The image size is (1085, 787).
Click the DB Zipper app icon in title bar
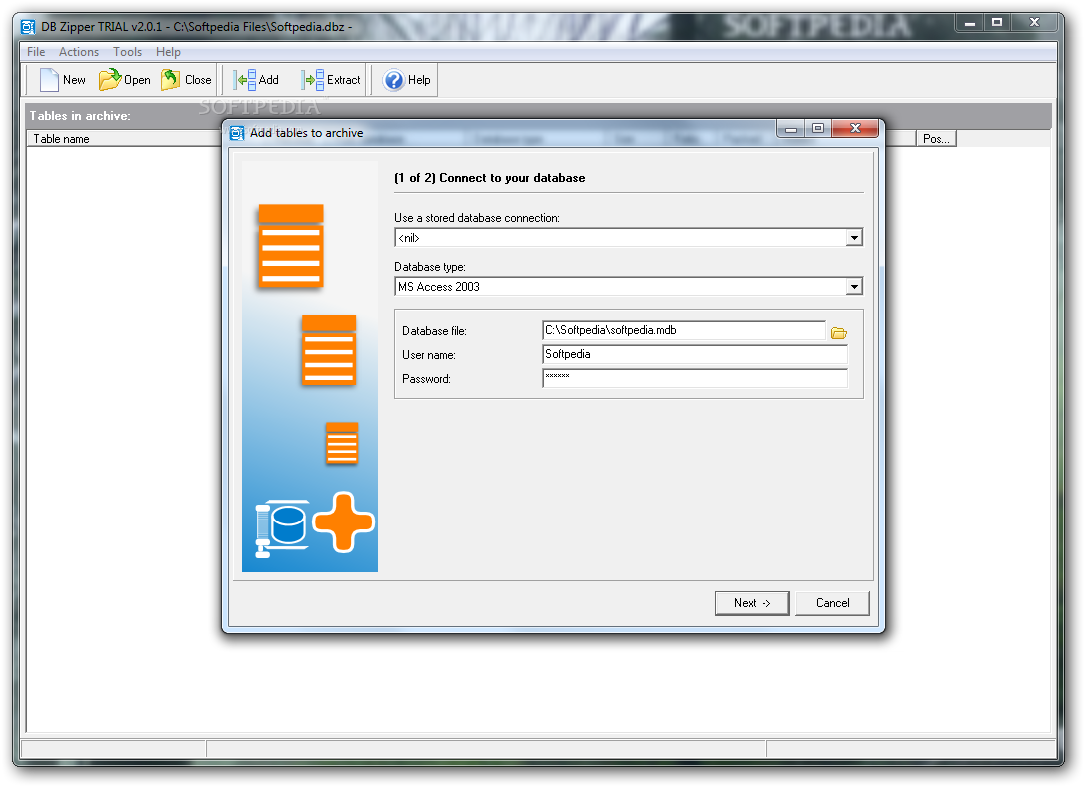[28, 27]
